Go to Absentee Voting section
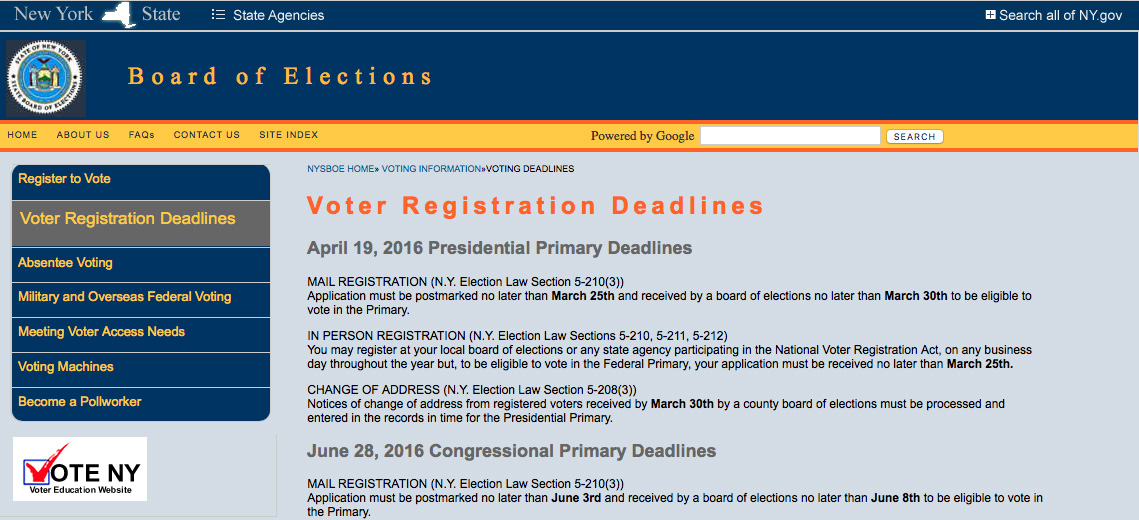Viewport: 1139px width, 520px height. click(x=66, y=263)
